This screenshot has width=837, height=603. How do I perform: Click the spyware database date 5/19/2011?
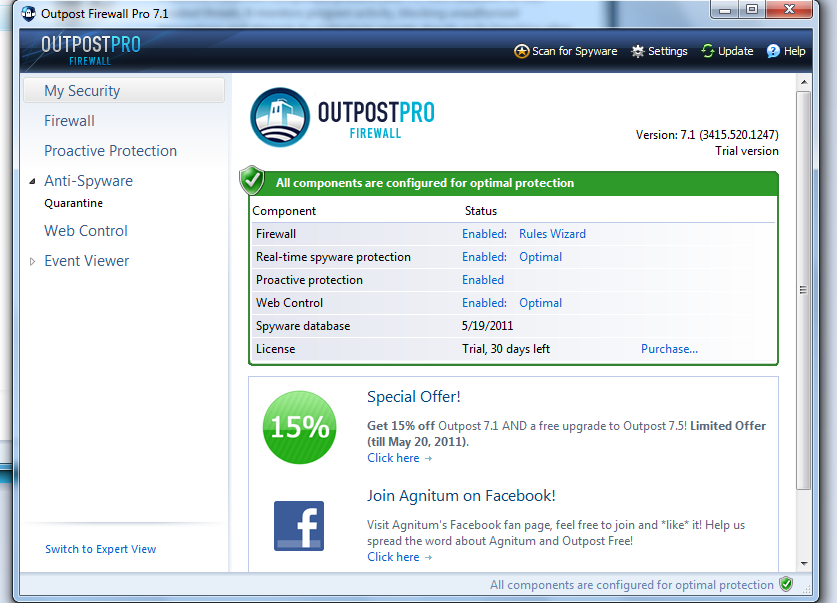pyautogui.click(x=487, y=326)
